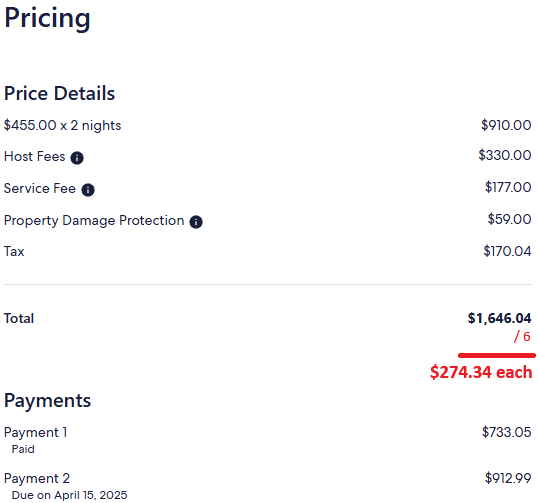Select the $455.00 x 2 nights line
This screenshot has height=503, width=539.
coord(62,125)
